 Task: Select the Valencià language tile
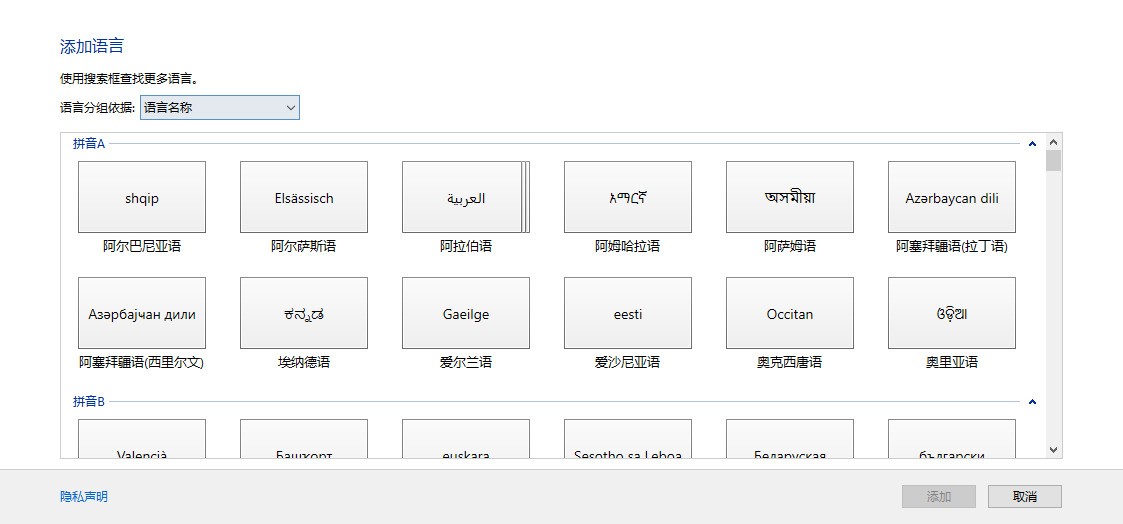(142, 439)
